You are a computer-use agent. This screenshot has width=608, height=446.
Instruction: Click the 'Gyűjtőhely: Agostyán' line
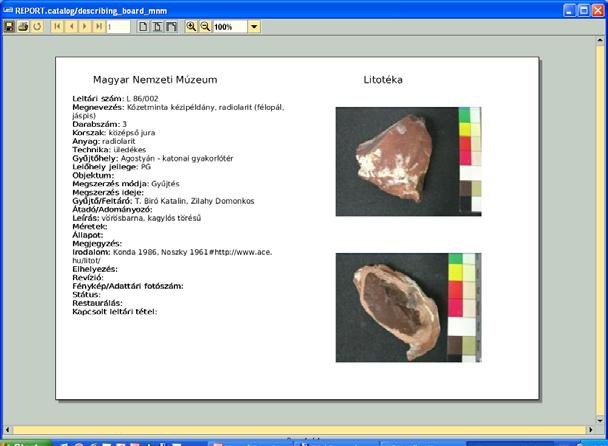(x=153, y=158)
